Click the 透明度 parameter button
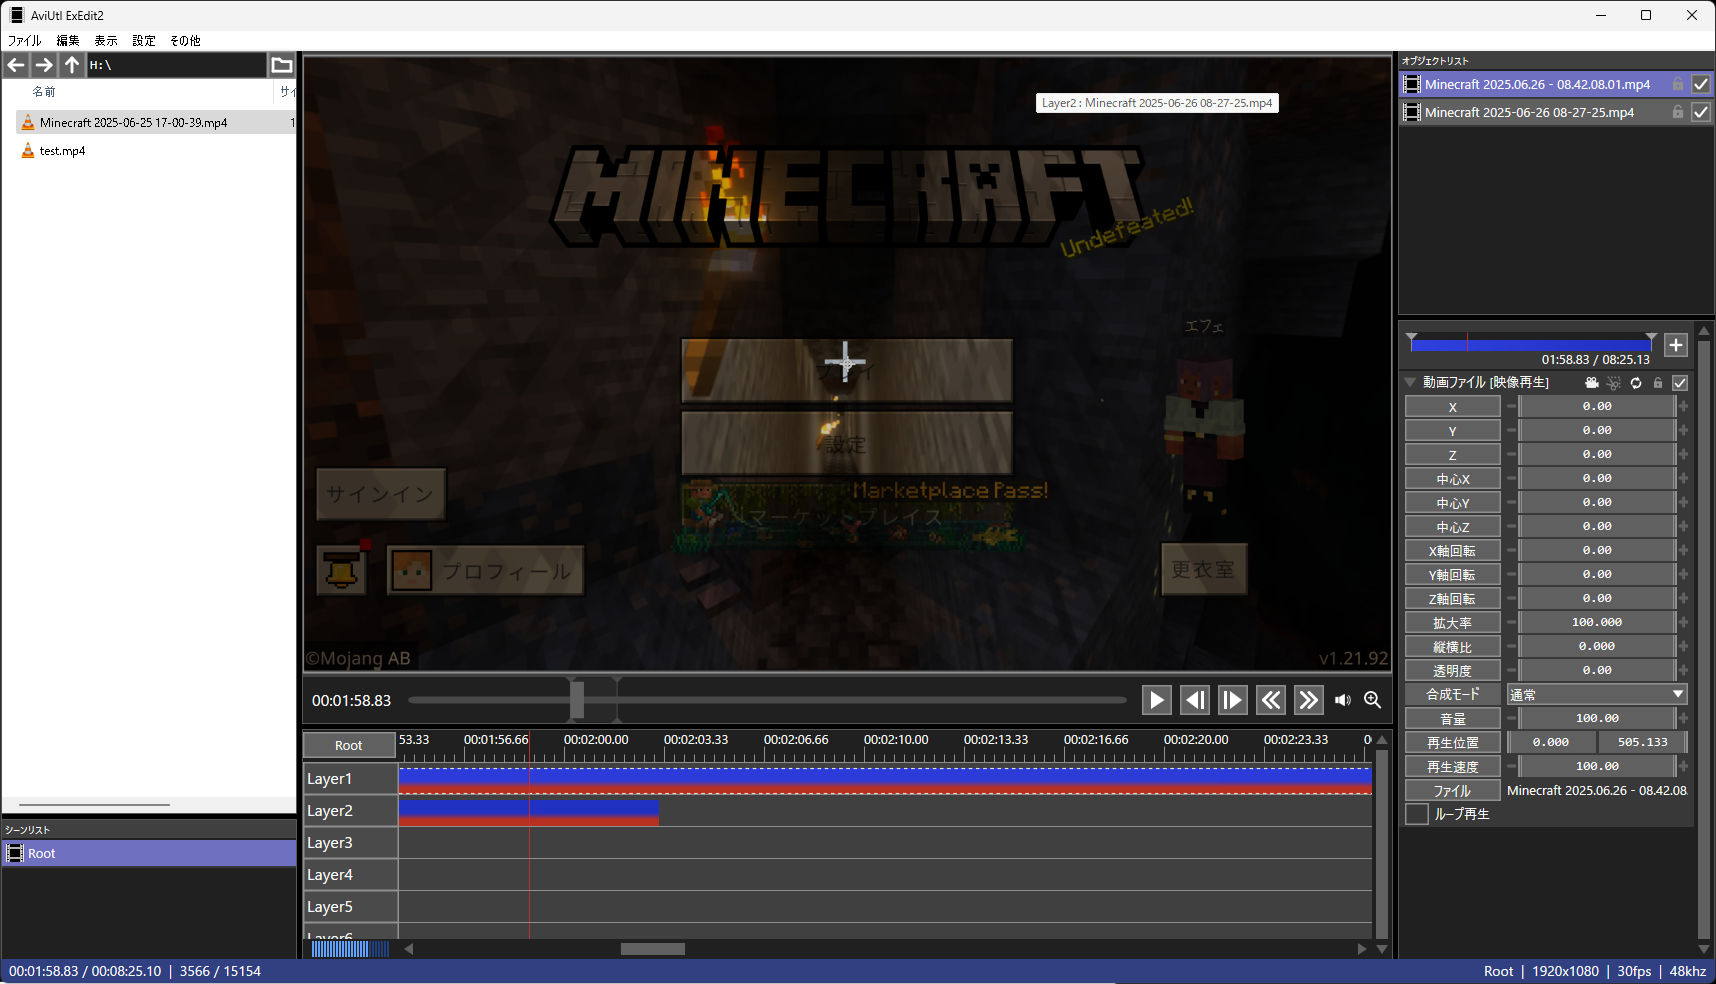 1453,671
